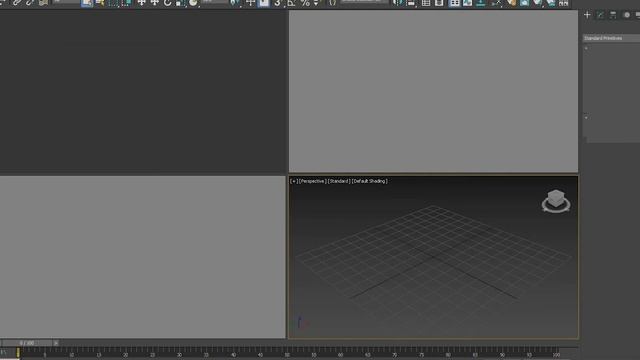Open the [Perspective] viewport label menu
Image resolution: width=640 pixels, height=360 pixels.
[313, 181]
